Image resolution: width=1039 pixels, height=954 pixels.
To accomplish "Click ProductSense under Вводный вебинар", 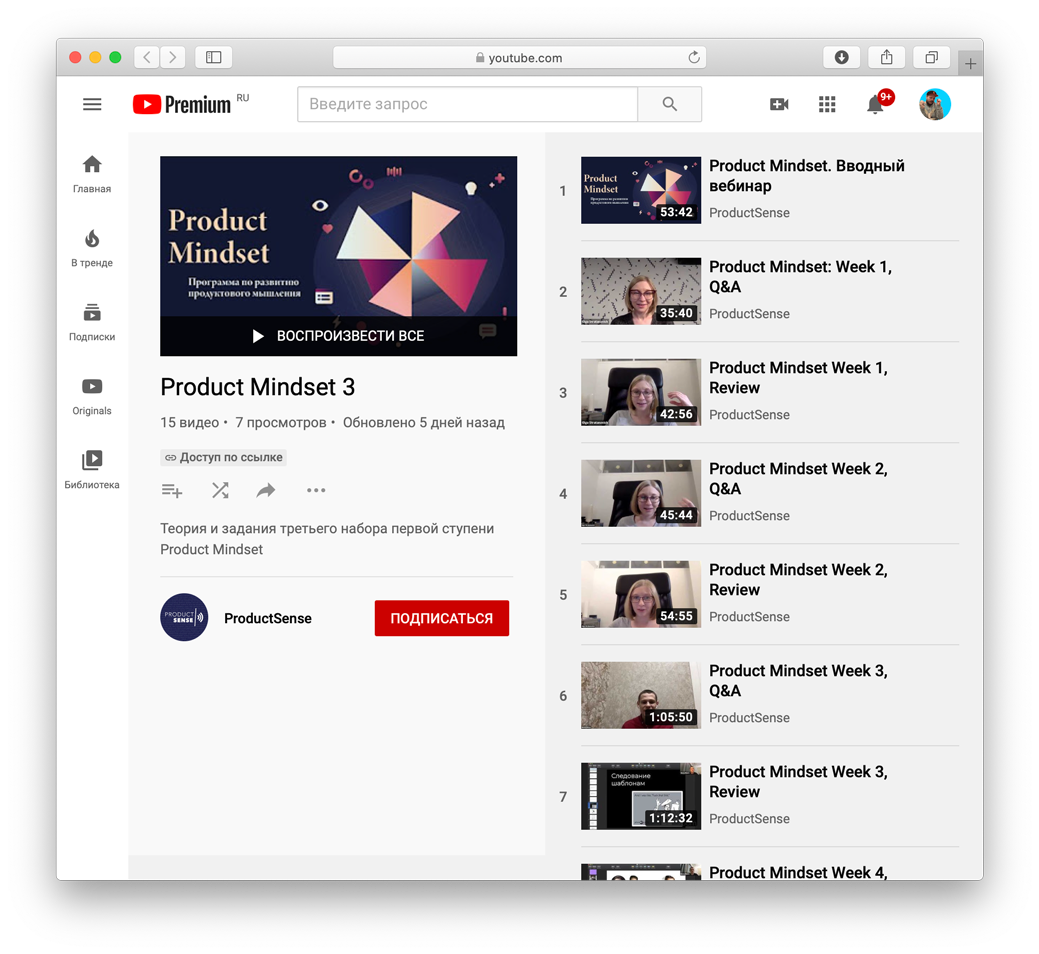I will [749, 213].
